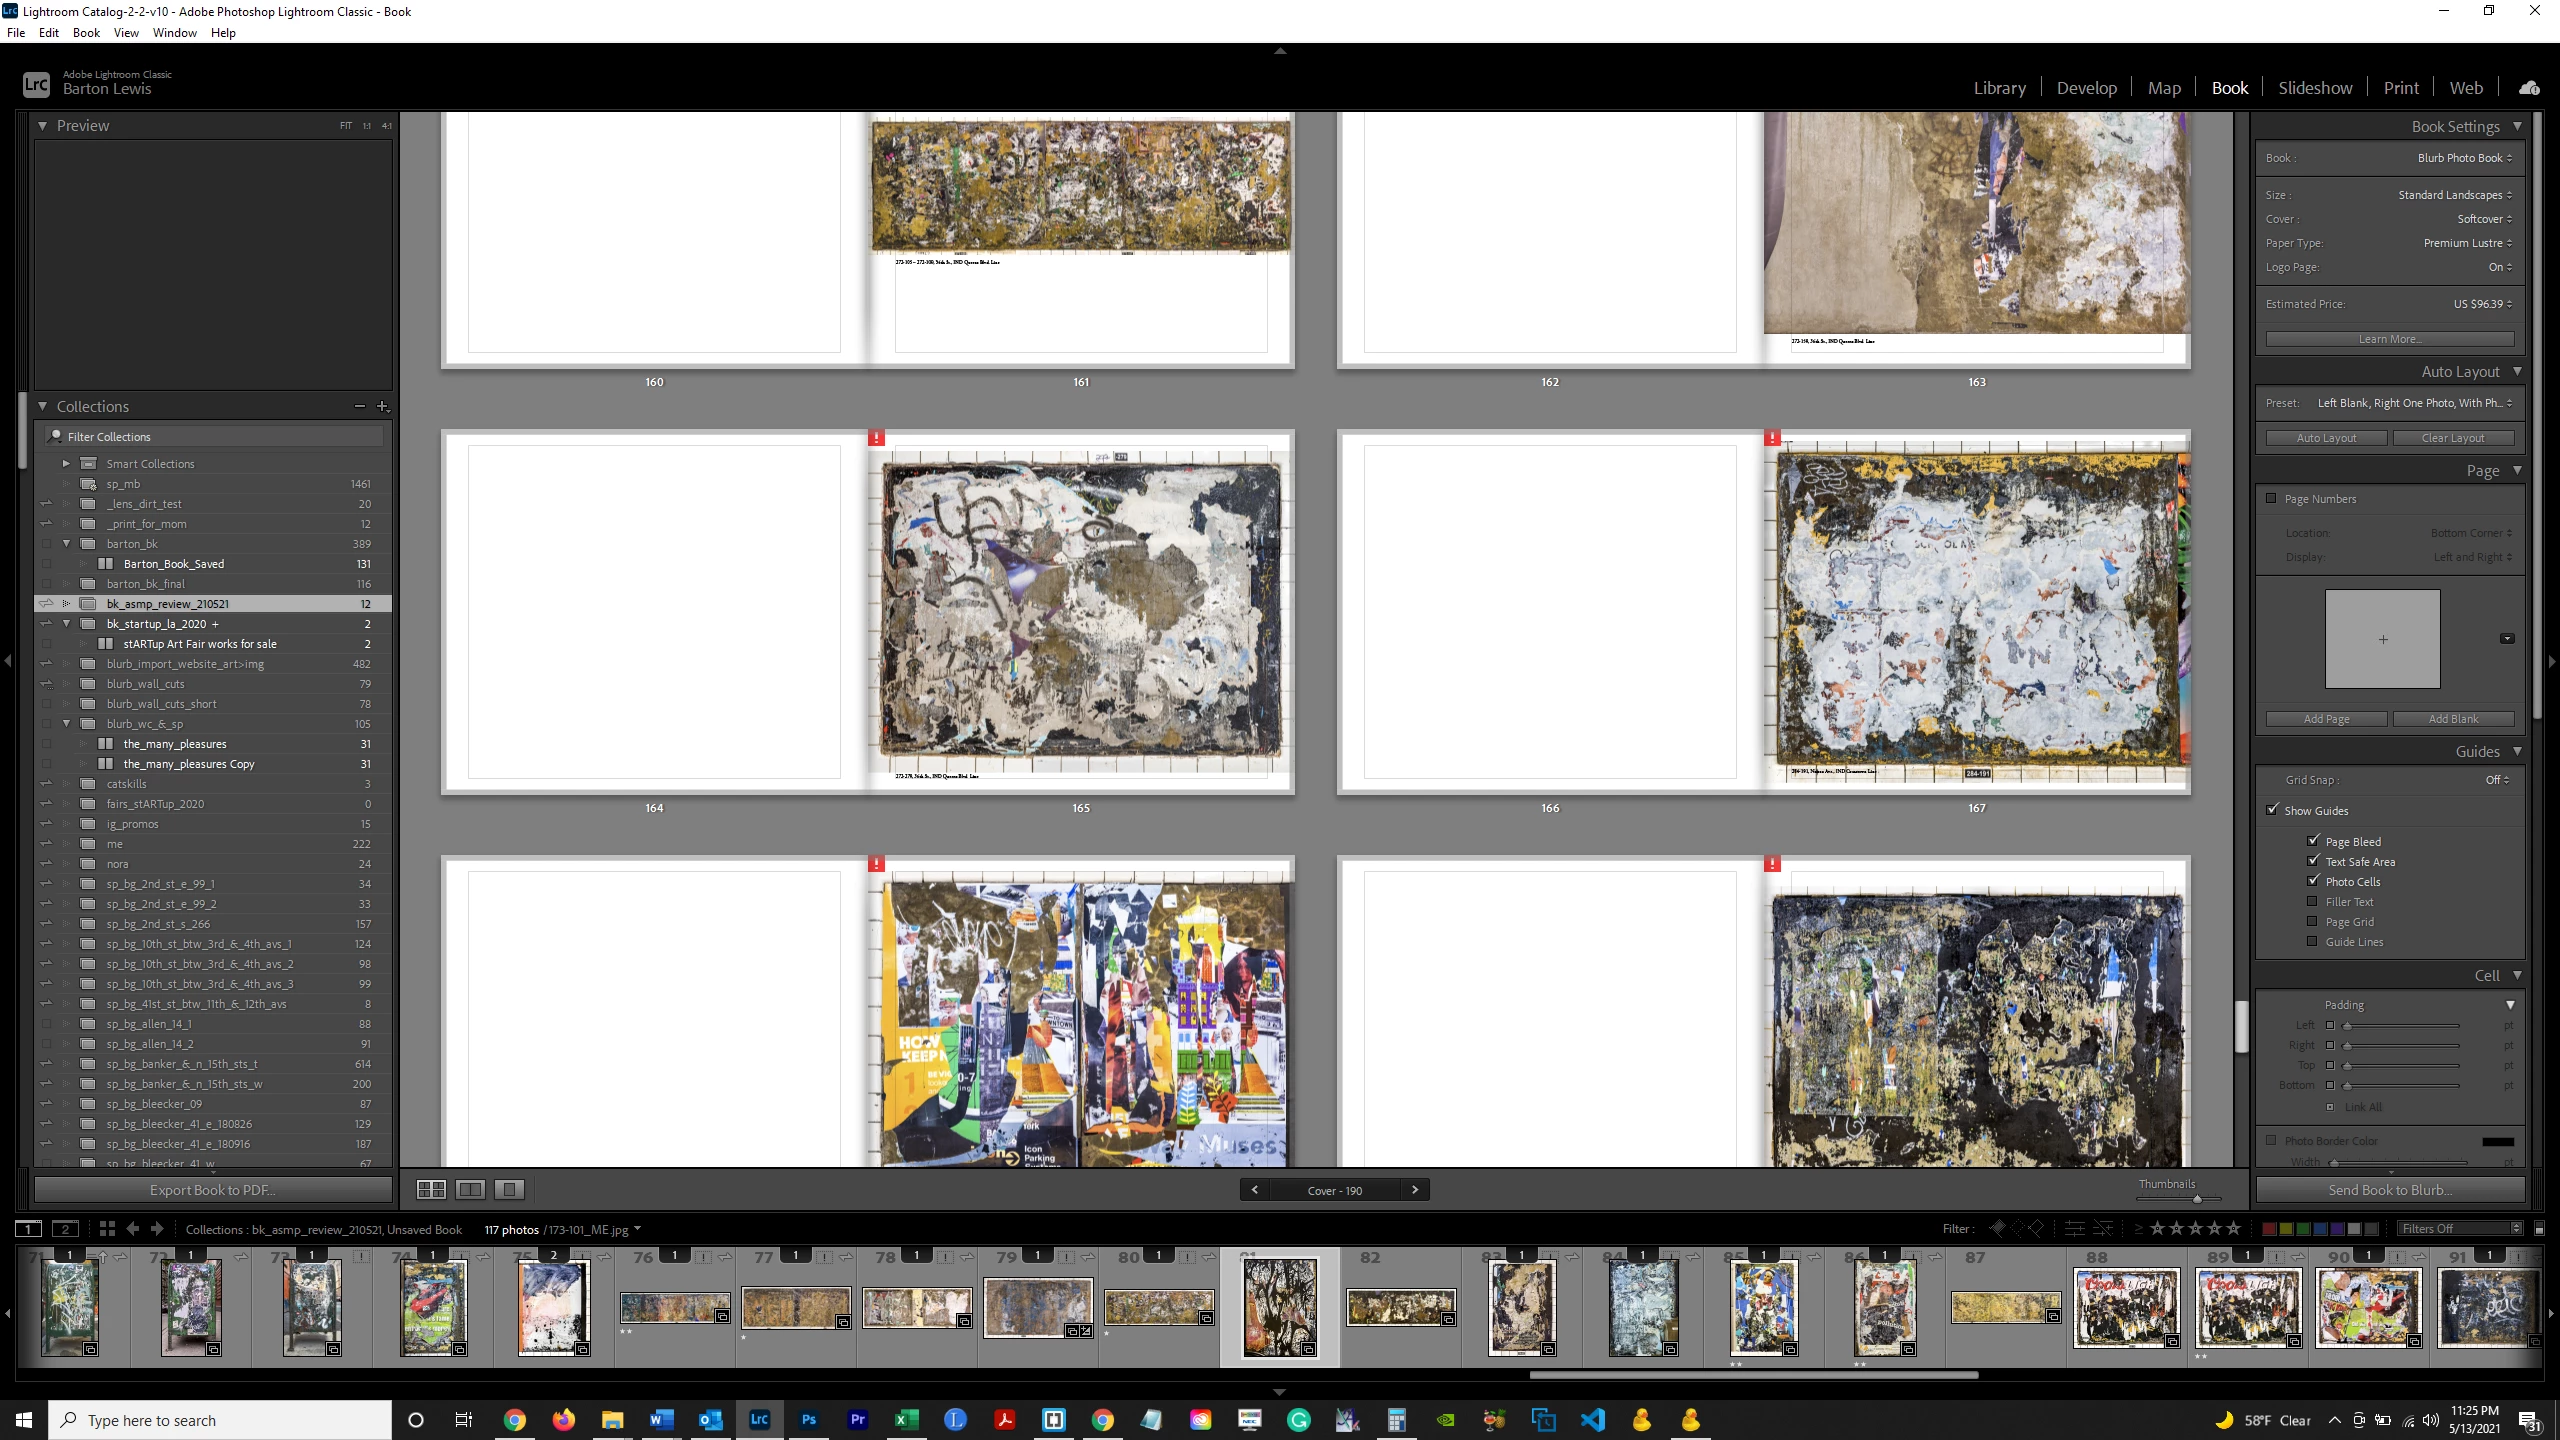The image size is (2560, 1440).
Task: Open the Book menu
Action: click(86, 32)
